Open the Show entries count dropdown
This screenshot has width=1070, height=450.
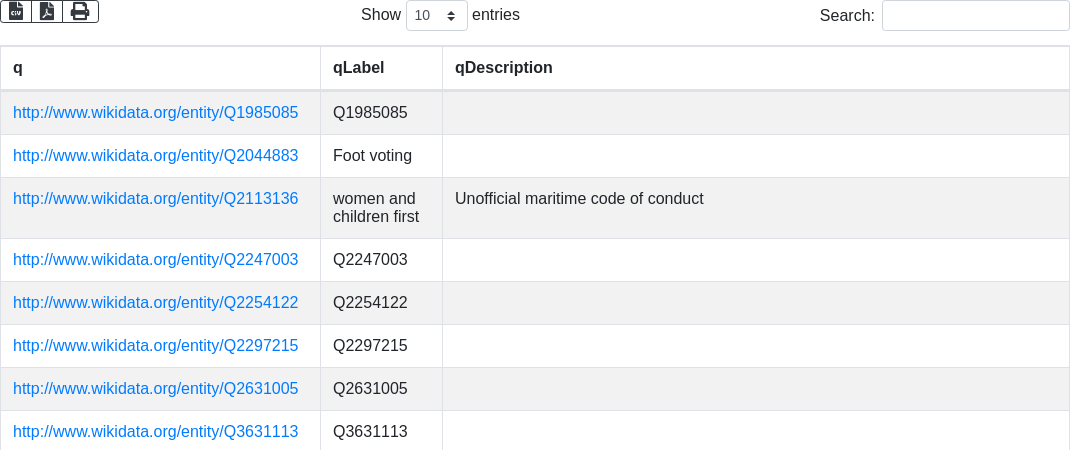pos(437,15)
